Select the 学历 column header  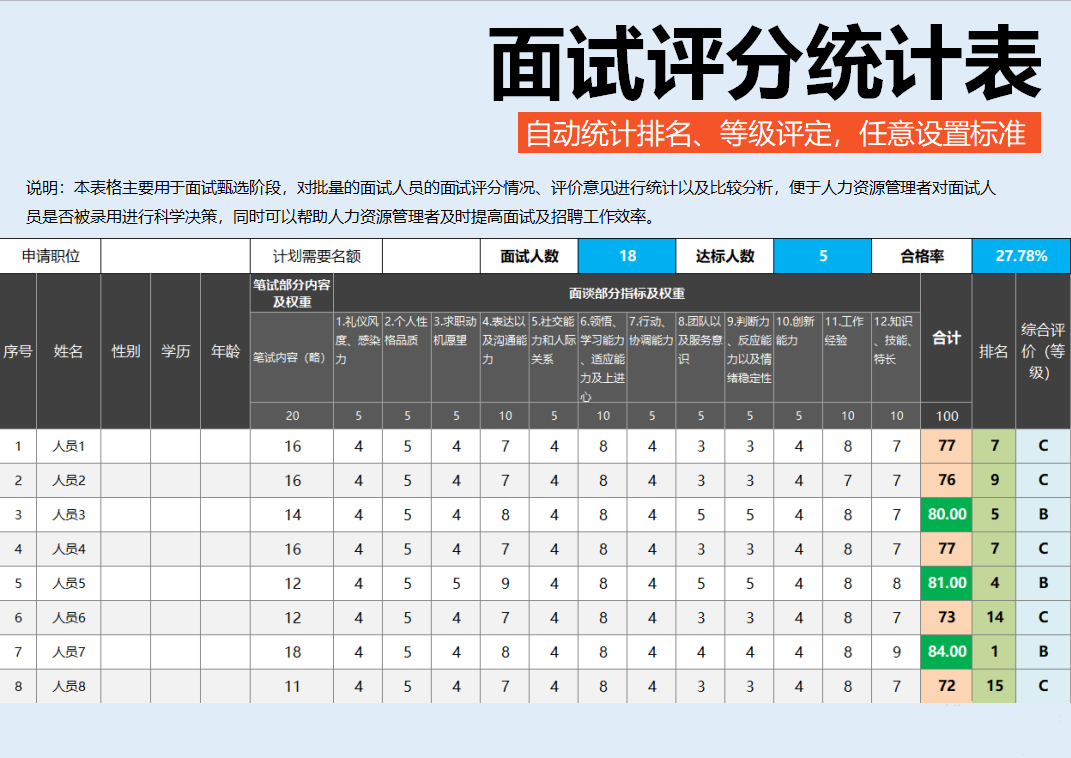point(175,352)
